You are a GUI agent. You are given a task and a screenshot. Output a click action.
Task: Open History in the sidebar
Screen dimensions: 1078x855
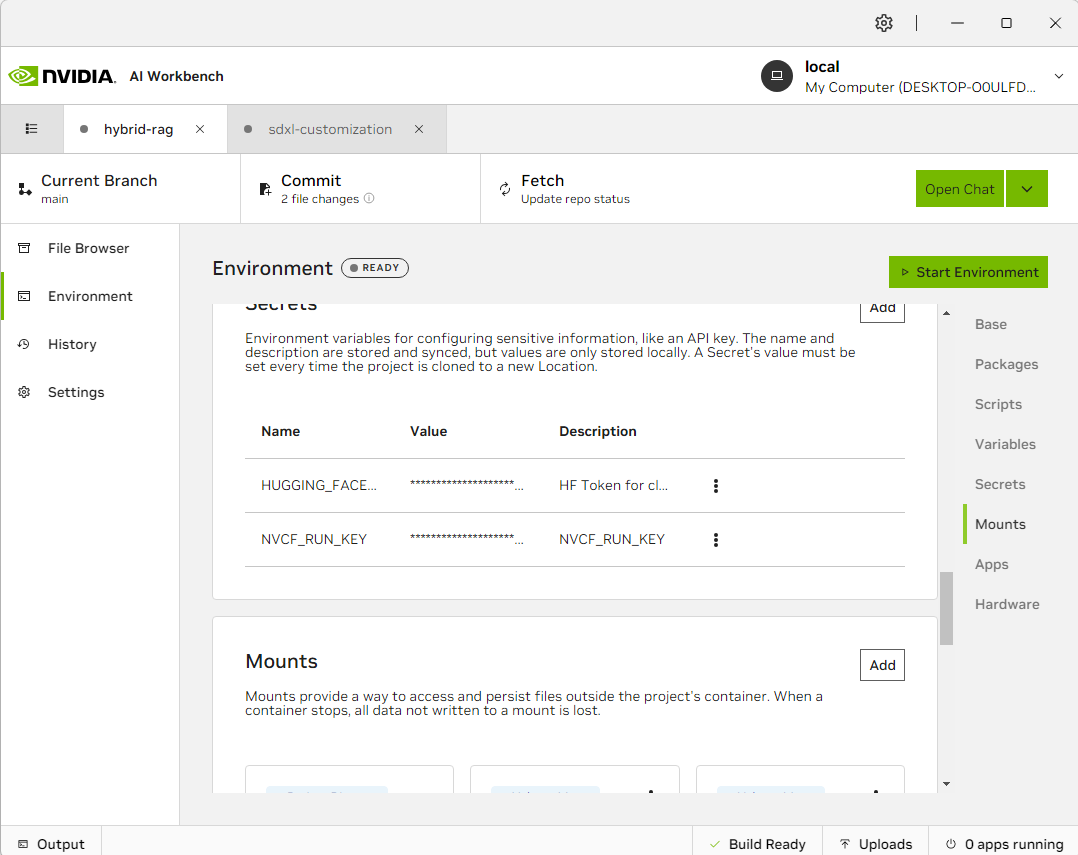click(x=72, y=344)
